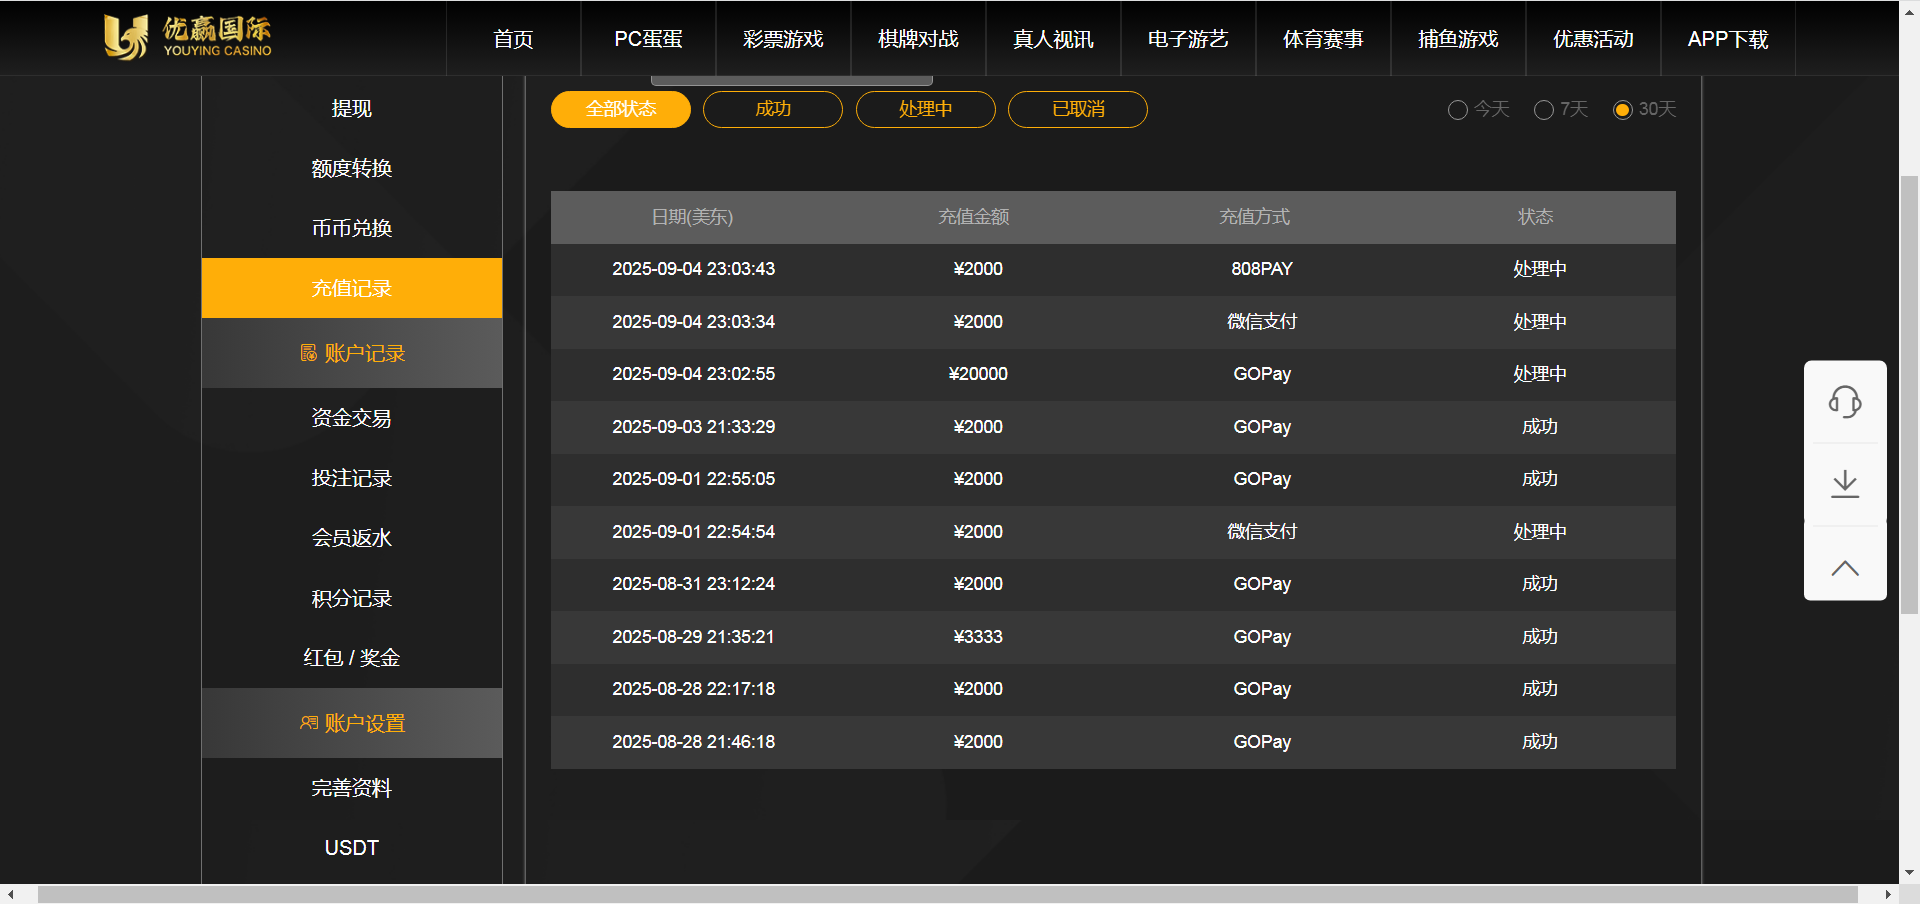Select 充值记录 in the sidebar
Image resolution: width=1920 pixels, height=904 pixels.
(x=352, y=288)
